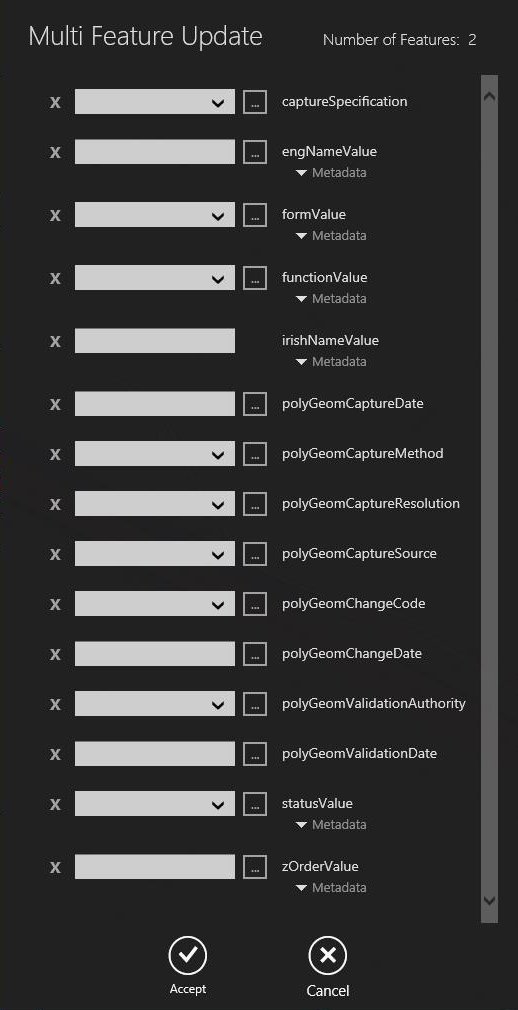Expand Metadata under engNameValue
This screenshot has height=1010, width=518.
(331, 173)
